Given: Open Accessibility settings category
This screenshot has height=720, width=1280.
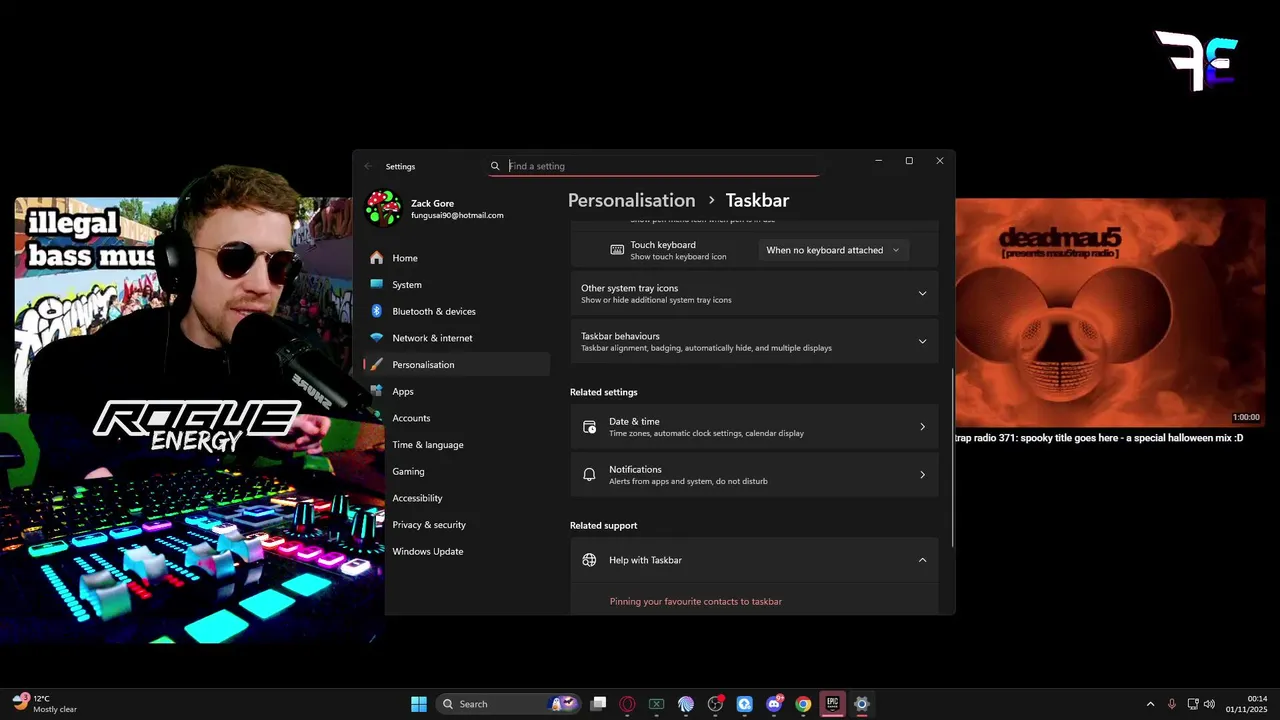Looking at the screenshot, I should 457,498.
